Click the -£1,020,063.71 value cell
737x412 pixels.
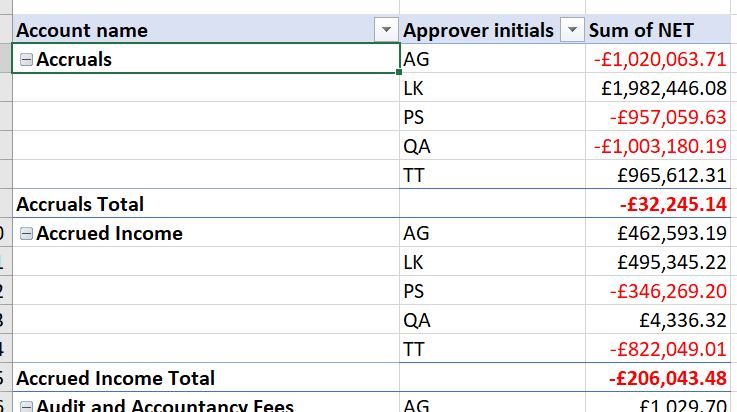coord(660,60)
